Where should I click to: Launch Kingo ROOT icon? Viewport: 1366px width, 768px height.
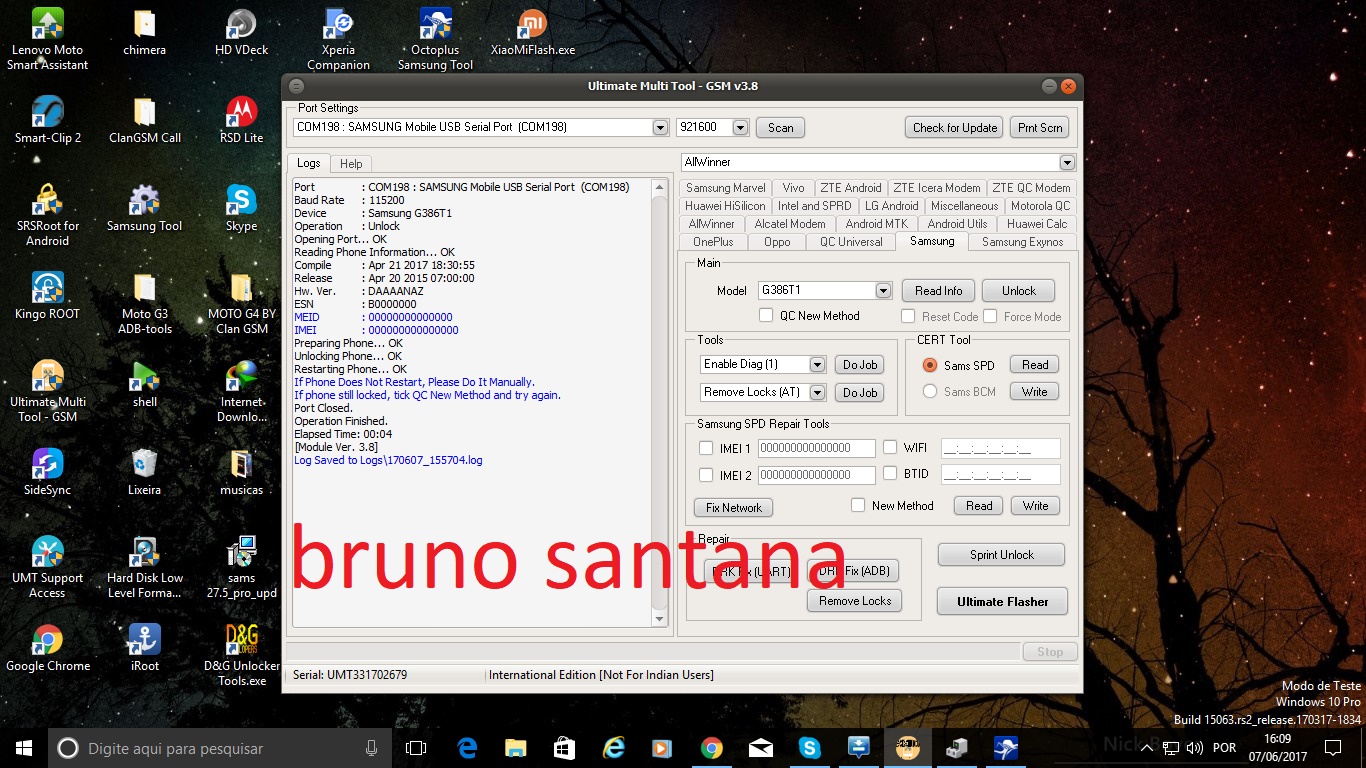click(47, 296)
